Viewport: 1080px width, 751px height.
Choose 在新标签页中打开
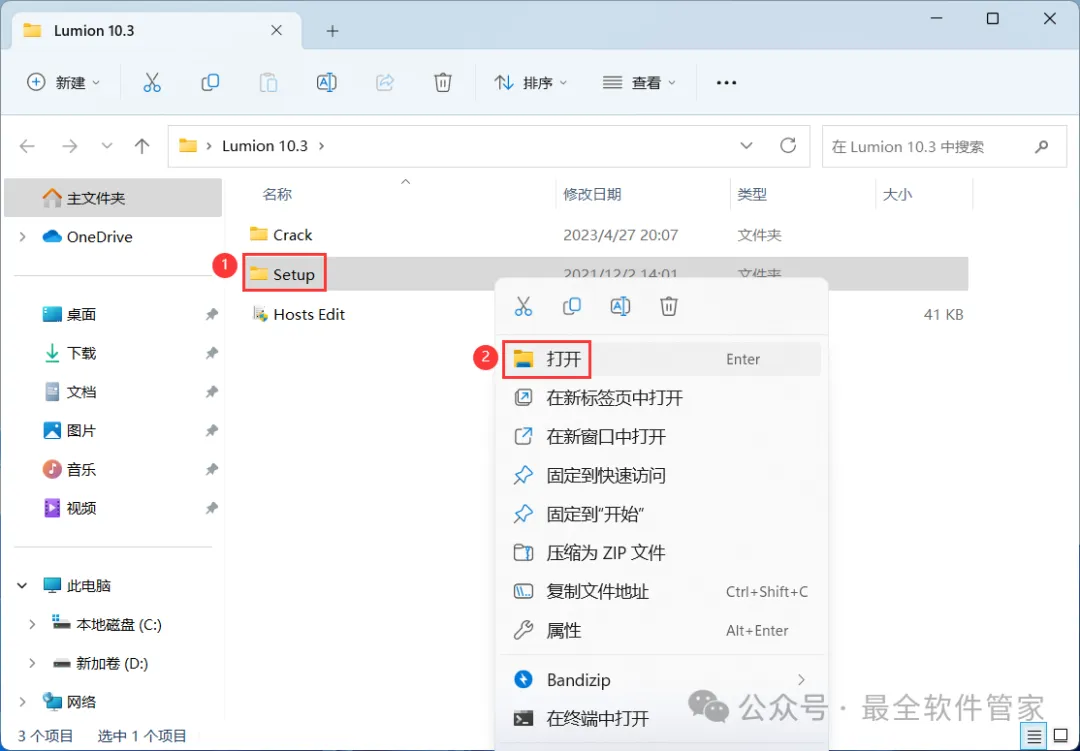[x=661, y=398]
